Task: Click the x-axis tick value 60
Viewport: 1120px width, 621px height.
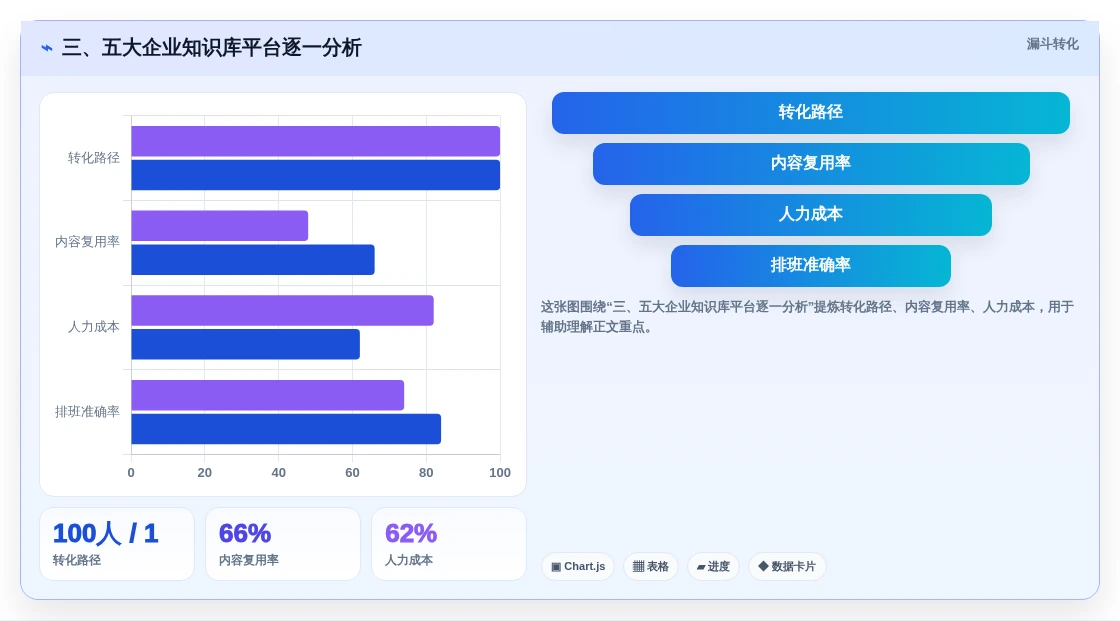Action: [x=352, y=473]
